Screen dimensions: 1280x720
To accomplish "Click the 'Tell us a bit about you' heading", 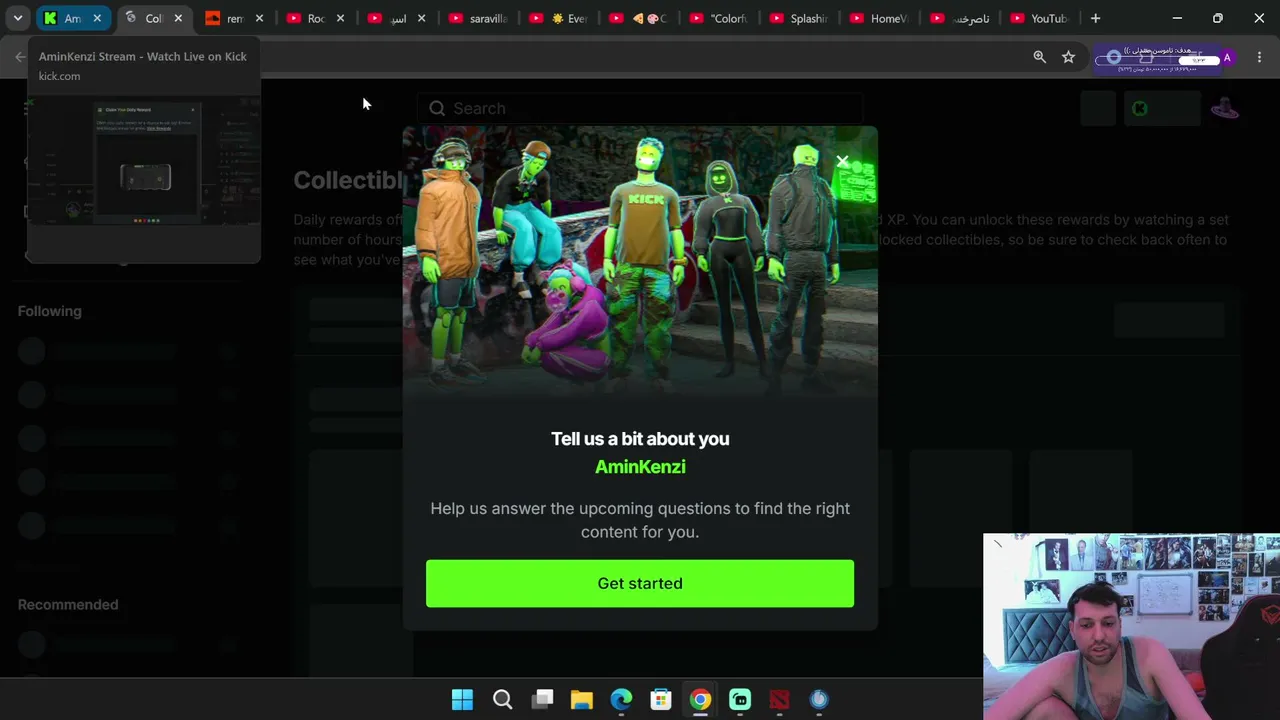I will point(640,439).
